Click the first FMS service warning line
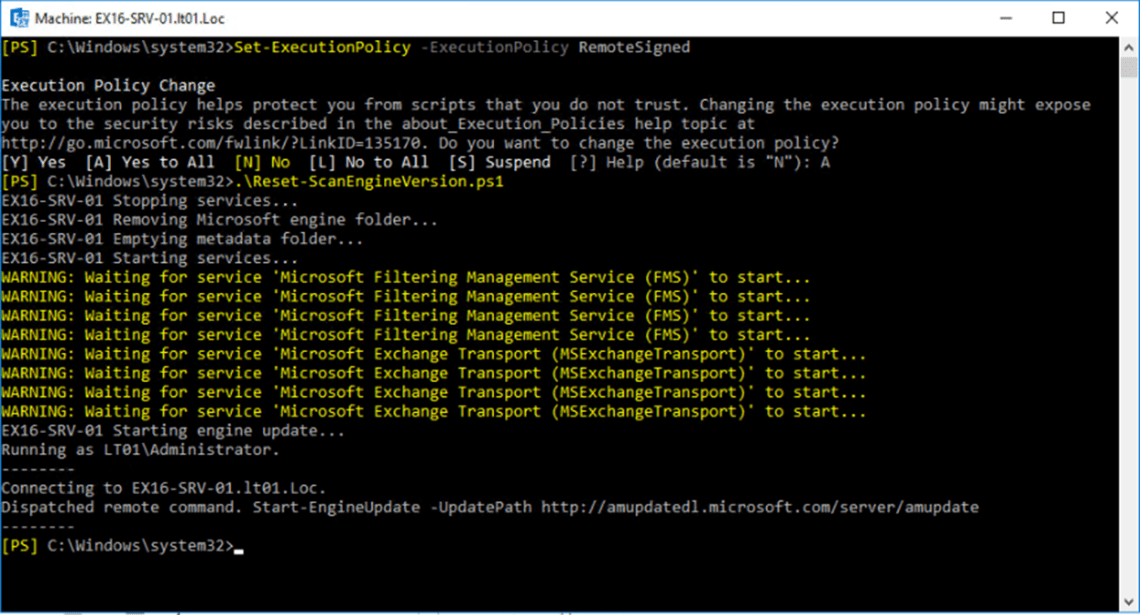1140x615 pixels. [x=405, y=278]
